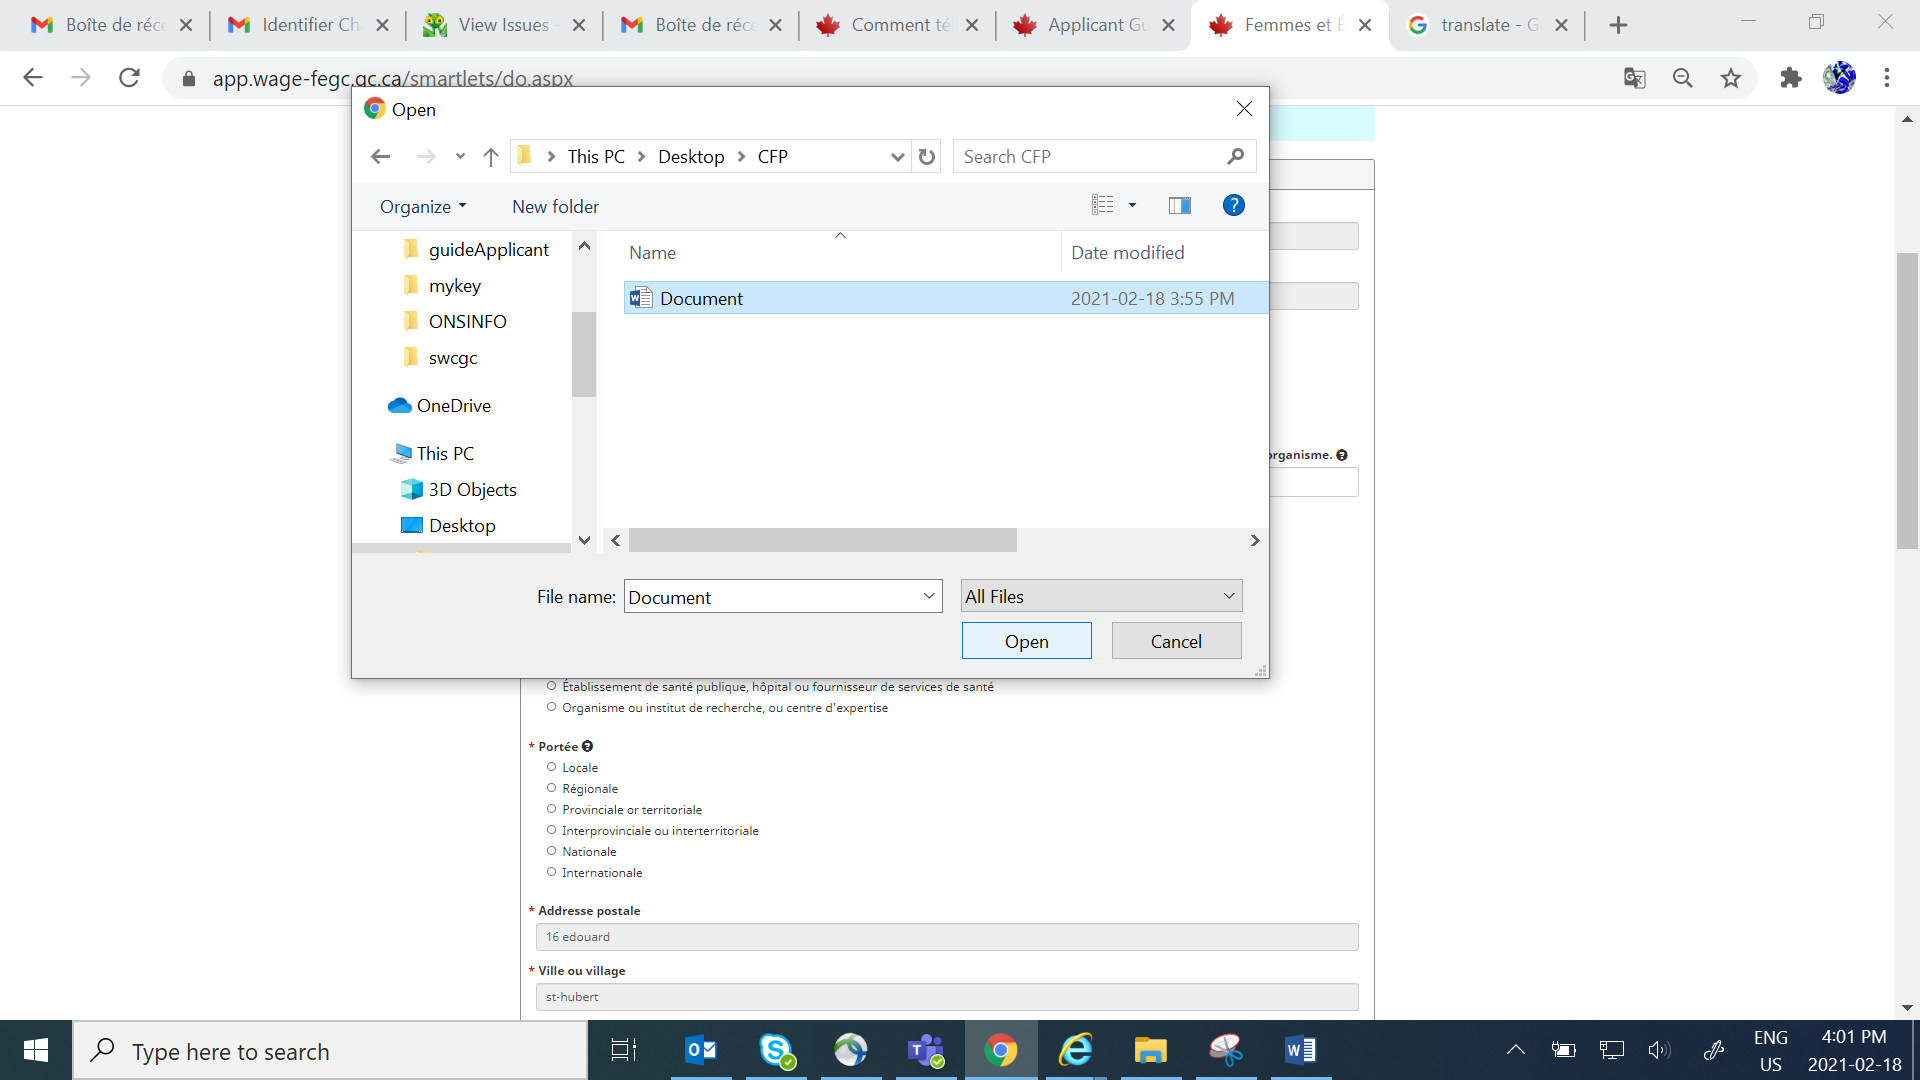Toggle the preview pane icon

point(1179,206)
